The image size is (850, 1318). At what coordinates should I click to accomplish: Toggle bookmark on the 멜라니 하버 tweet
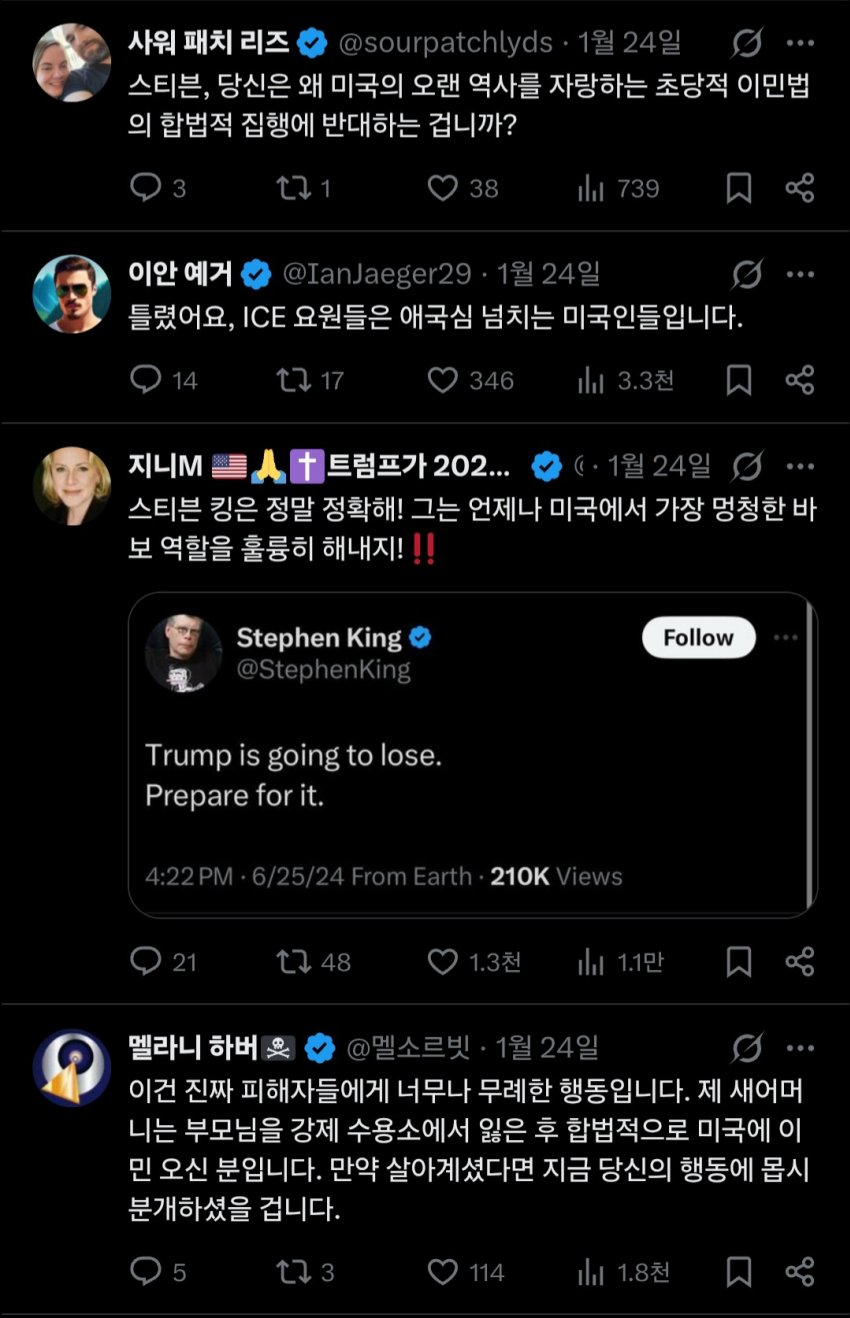(738, 1272)
